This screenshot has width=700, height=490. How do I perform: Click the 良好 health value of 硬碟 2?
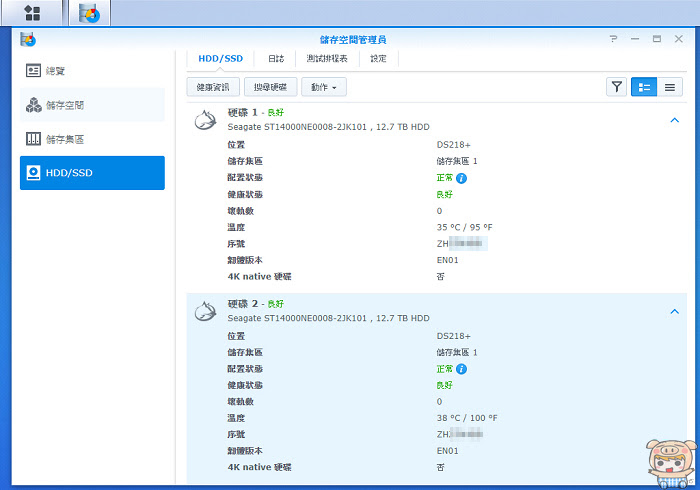[444, 385]
